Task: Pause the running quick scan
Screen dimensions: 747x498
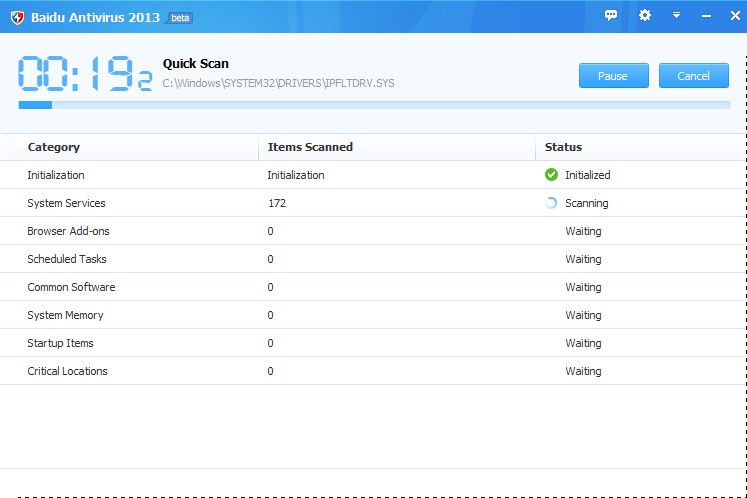Action: tap(613, 76)
